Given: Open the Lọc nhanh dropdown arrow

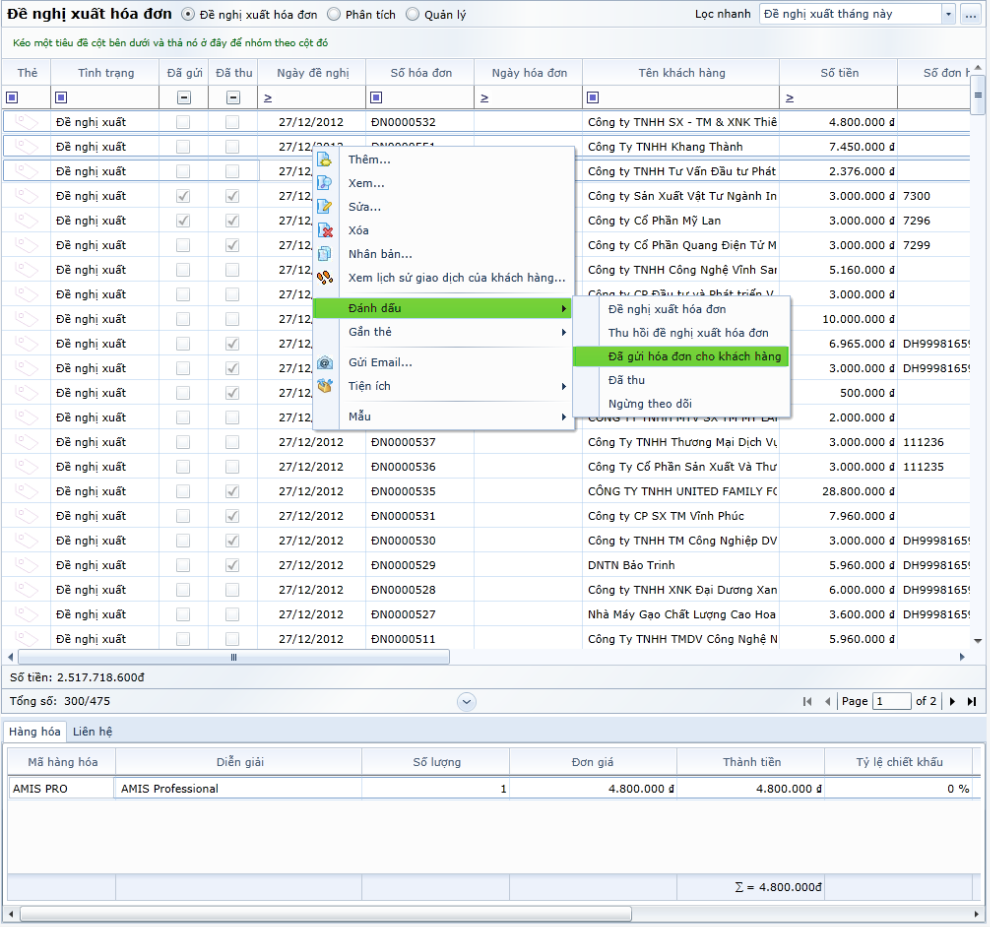Looking at the screenshot, I should 948,15.
